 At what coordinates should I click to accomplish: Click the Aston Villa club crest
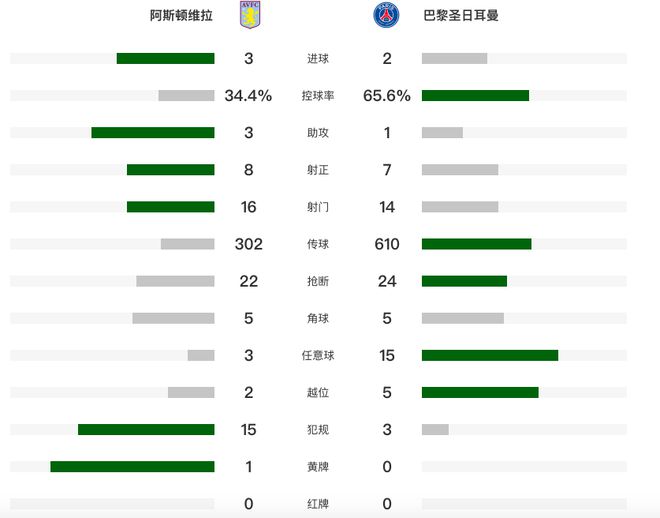250,15
